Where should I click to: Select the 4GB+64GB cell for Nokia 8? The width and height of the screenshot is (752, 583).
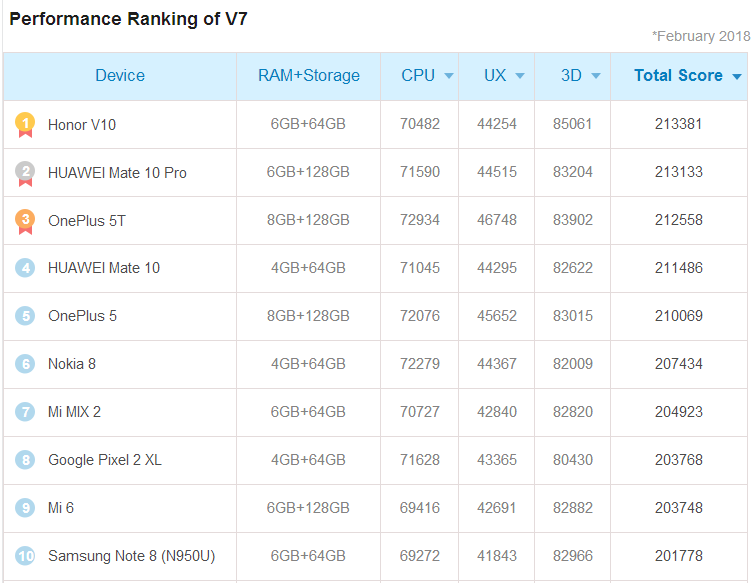(x=308, y=364)
